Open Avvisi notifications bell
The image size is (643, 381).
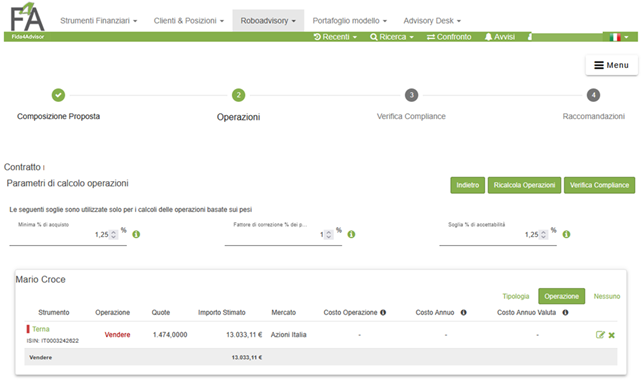499,37
